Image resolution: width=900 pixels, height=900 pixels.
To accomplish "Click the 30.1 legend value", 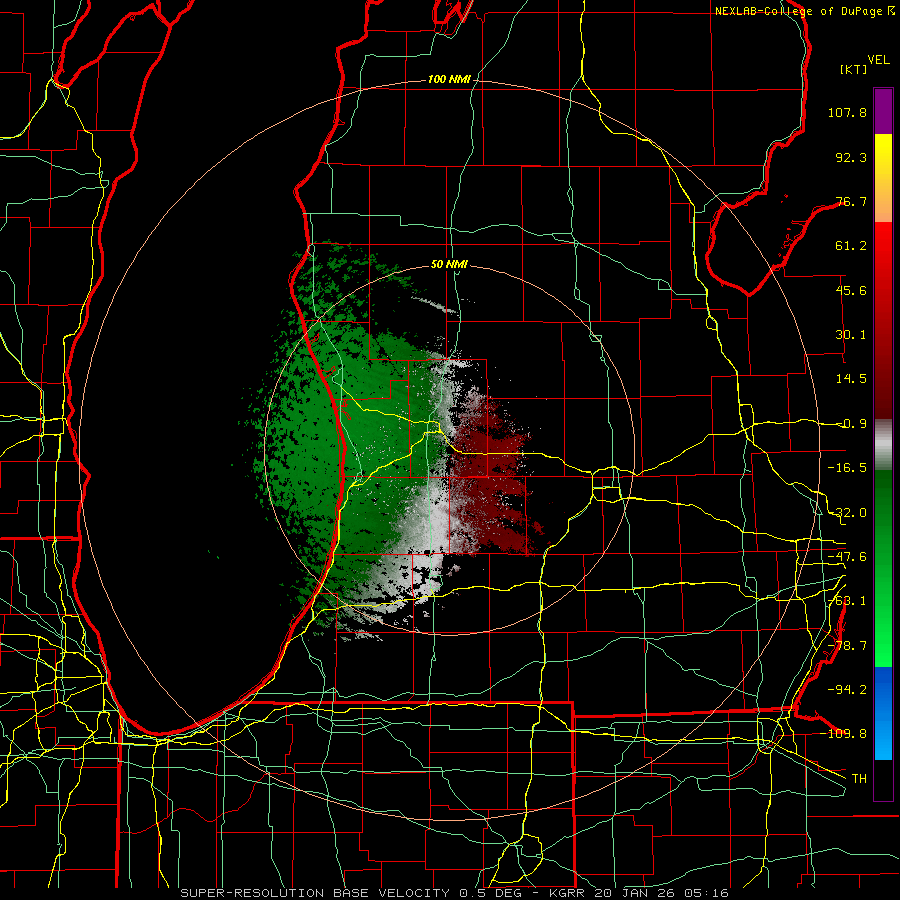I will pyautogui.click(x=851, y=335).
